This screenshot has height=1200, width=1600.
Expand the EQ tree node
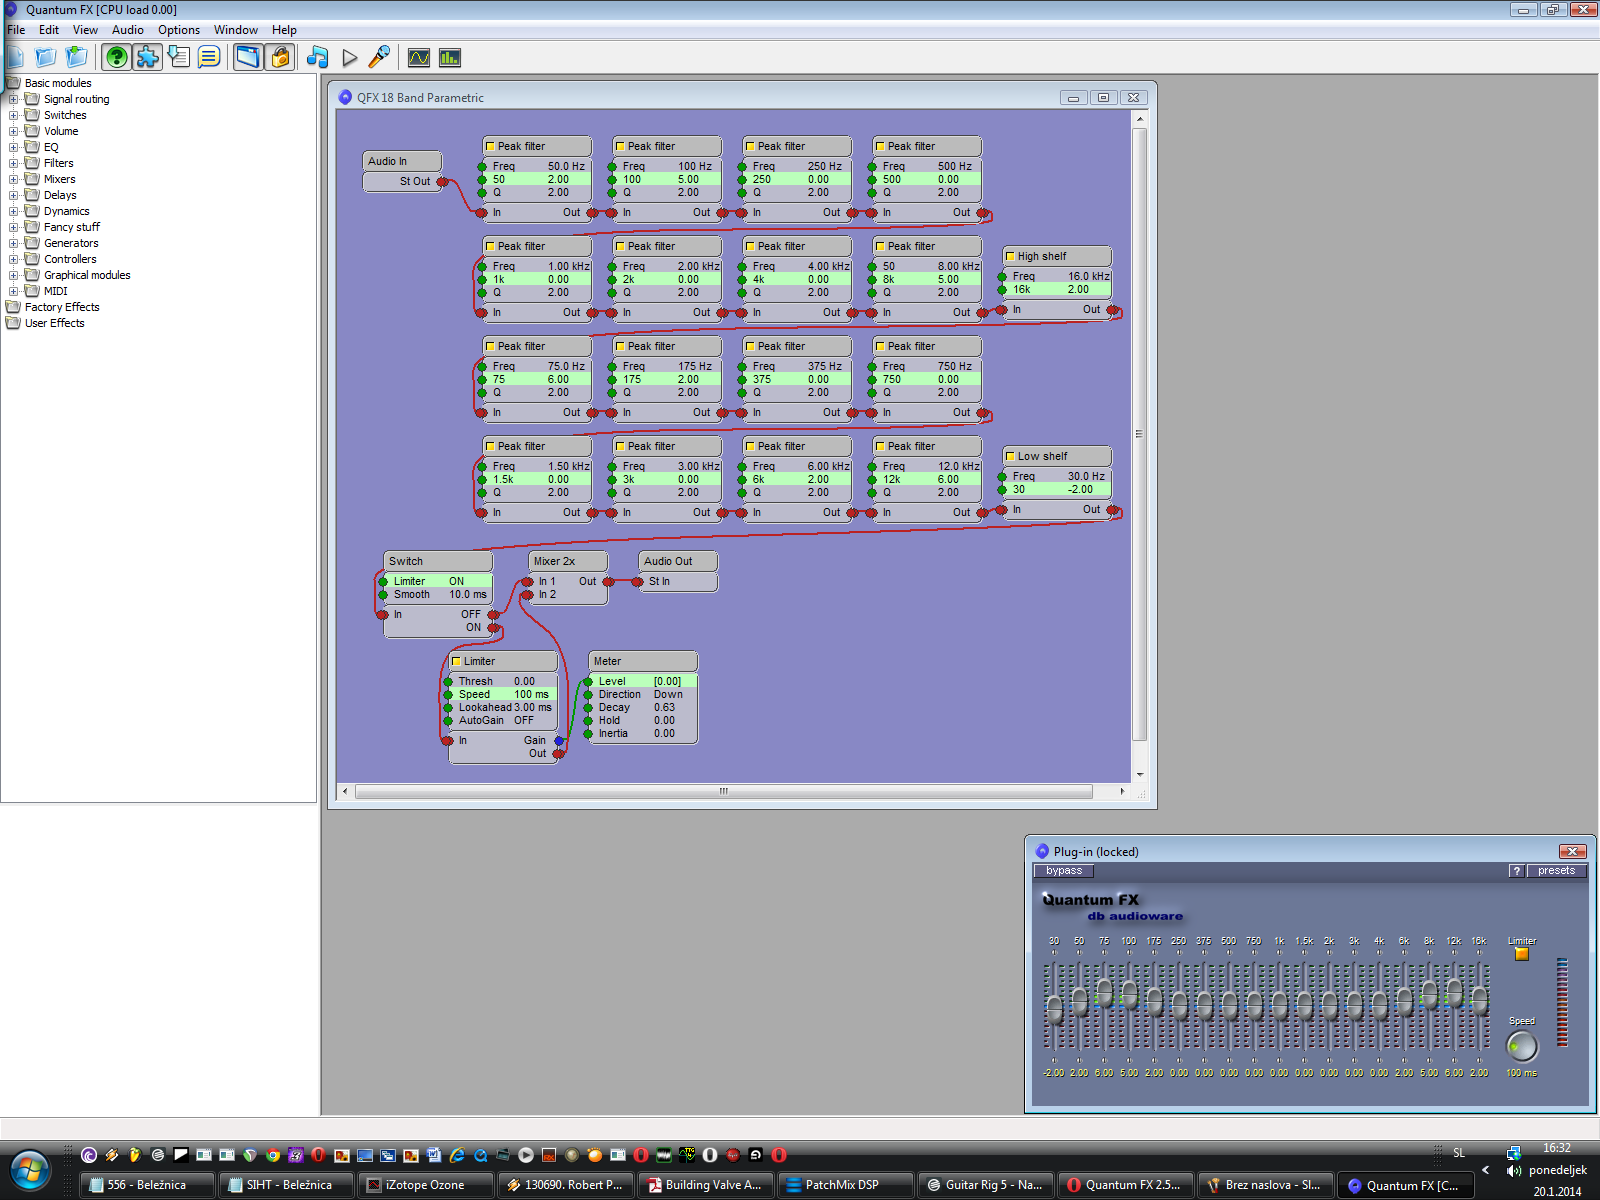14,147
